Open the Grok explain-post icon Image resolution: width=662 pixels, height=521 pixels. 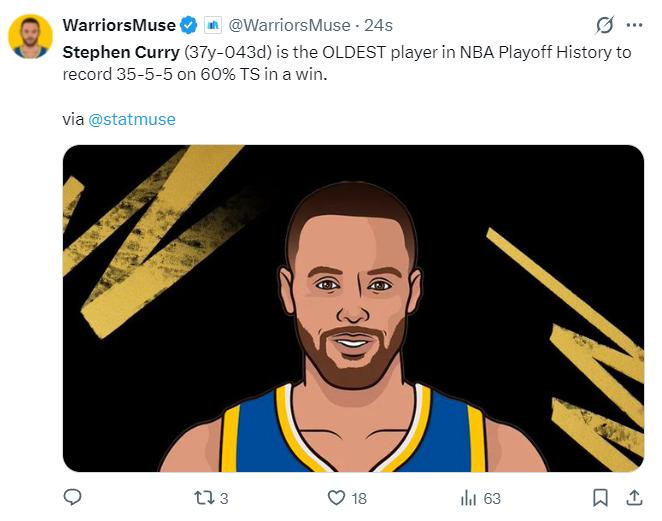[x=604, y=25]
